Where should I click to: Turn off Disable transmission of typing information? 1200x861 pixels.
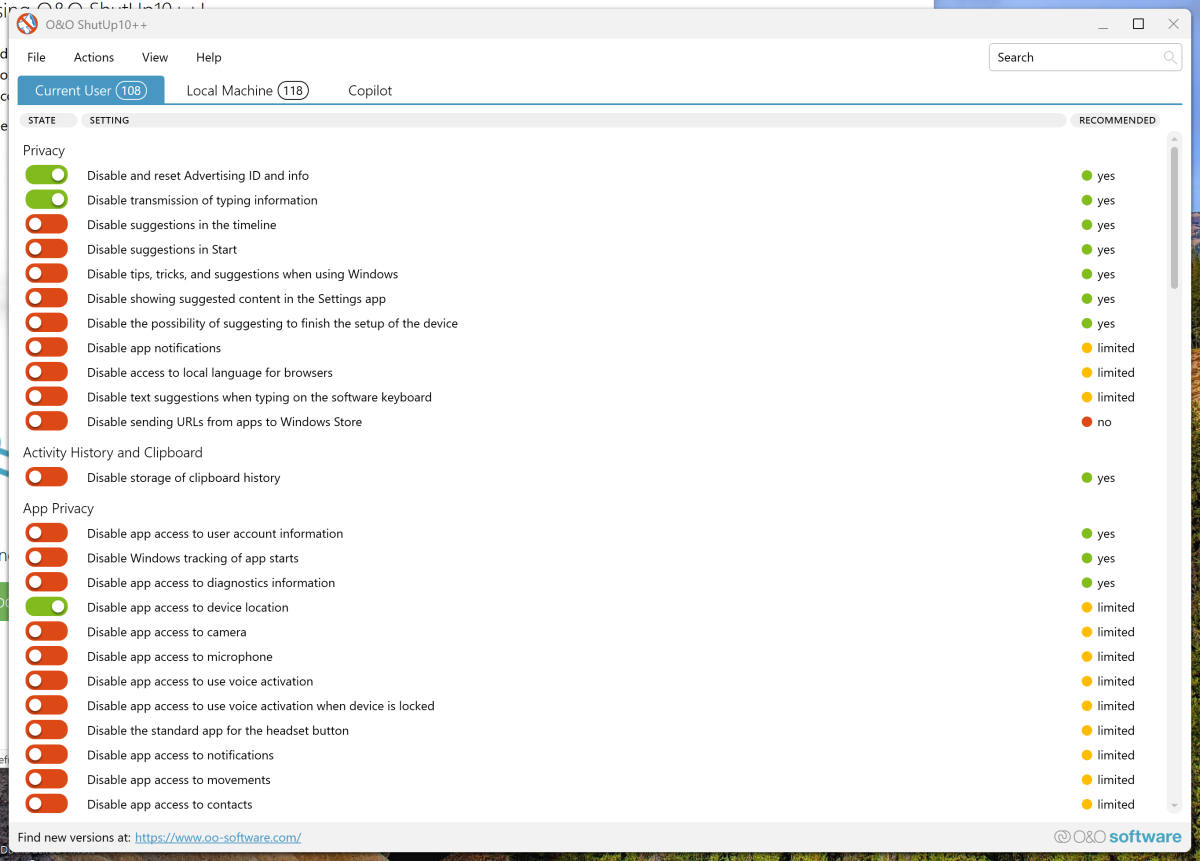[x=46, y=200]
